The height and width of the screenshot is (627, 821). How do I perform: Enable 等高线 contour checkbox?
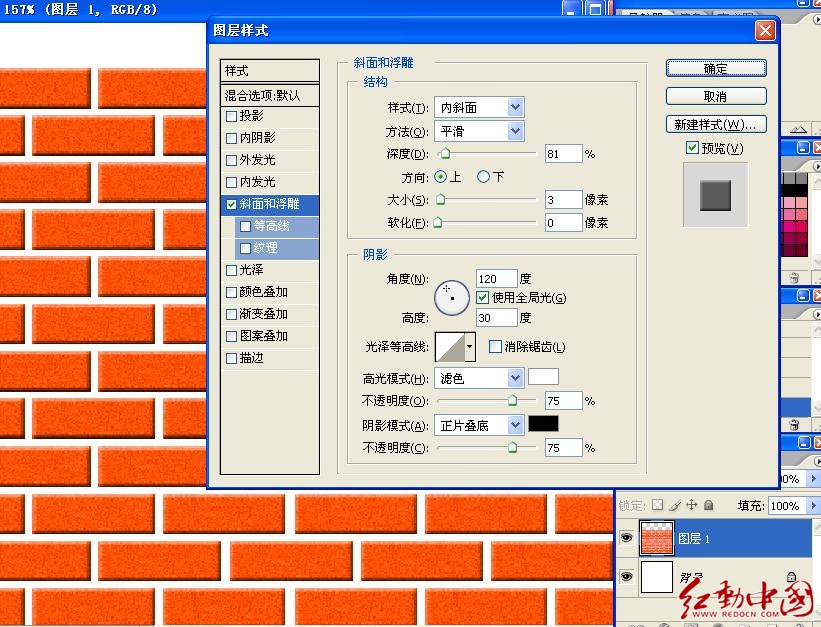[x=245, y=226]
